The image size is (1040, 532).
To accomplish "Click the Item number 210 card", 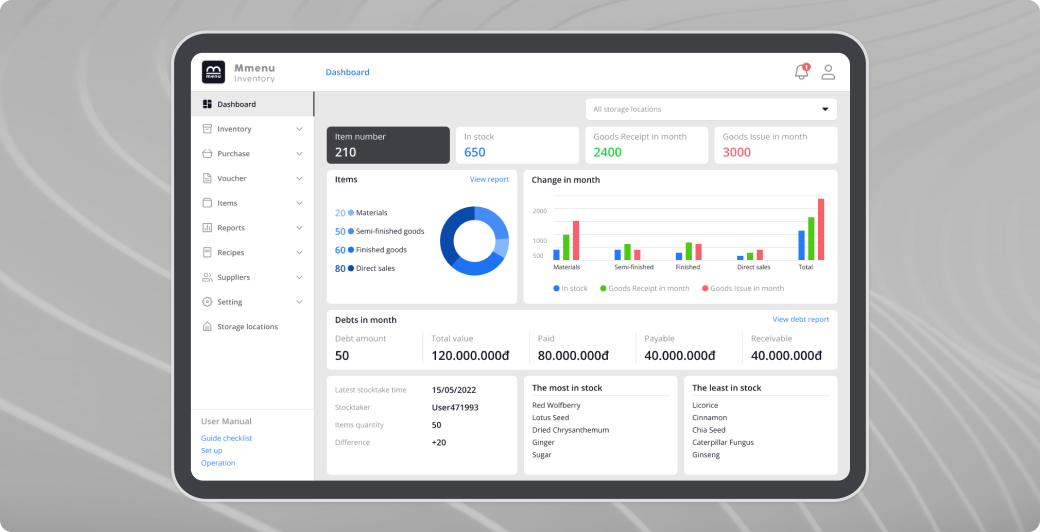I will click(x=388, y=145).
